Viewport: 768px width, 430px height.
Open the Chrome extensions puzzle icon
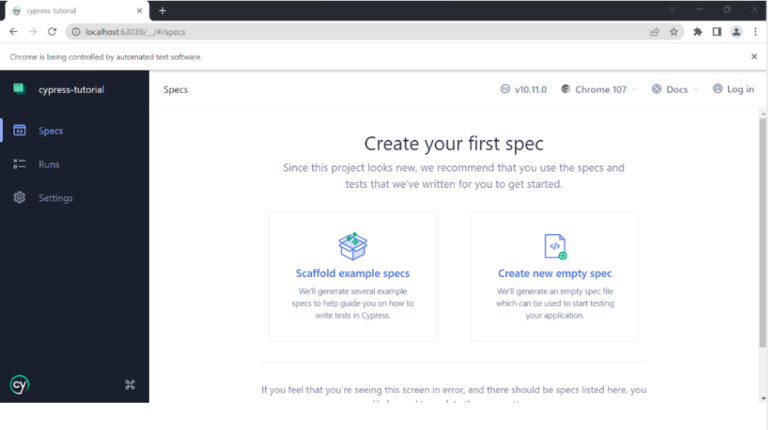point(697,31)
